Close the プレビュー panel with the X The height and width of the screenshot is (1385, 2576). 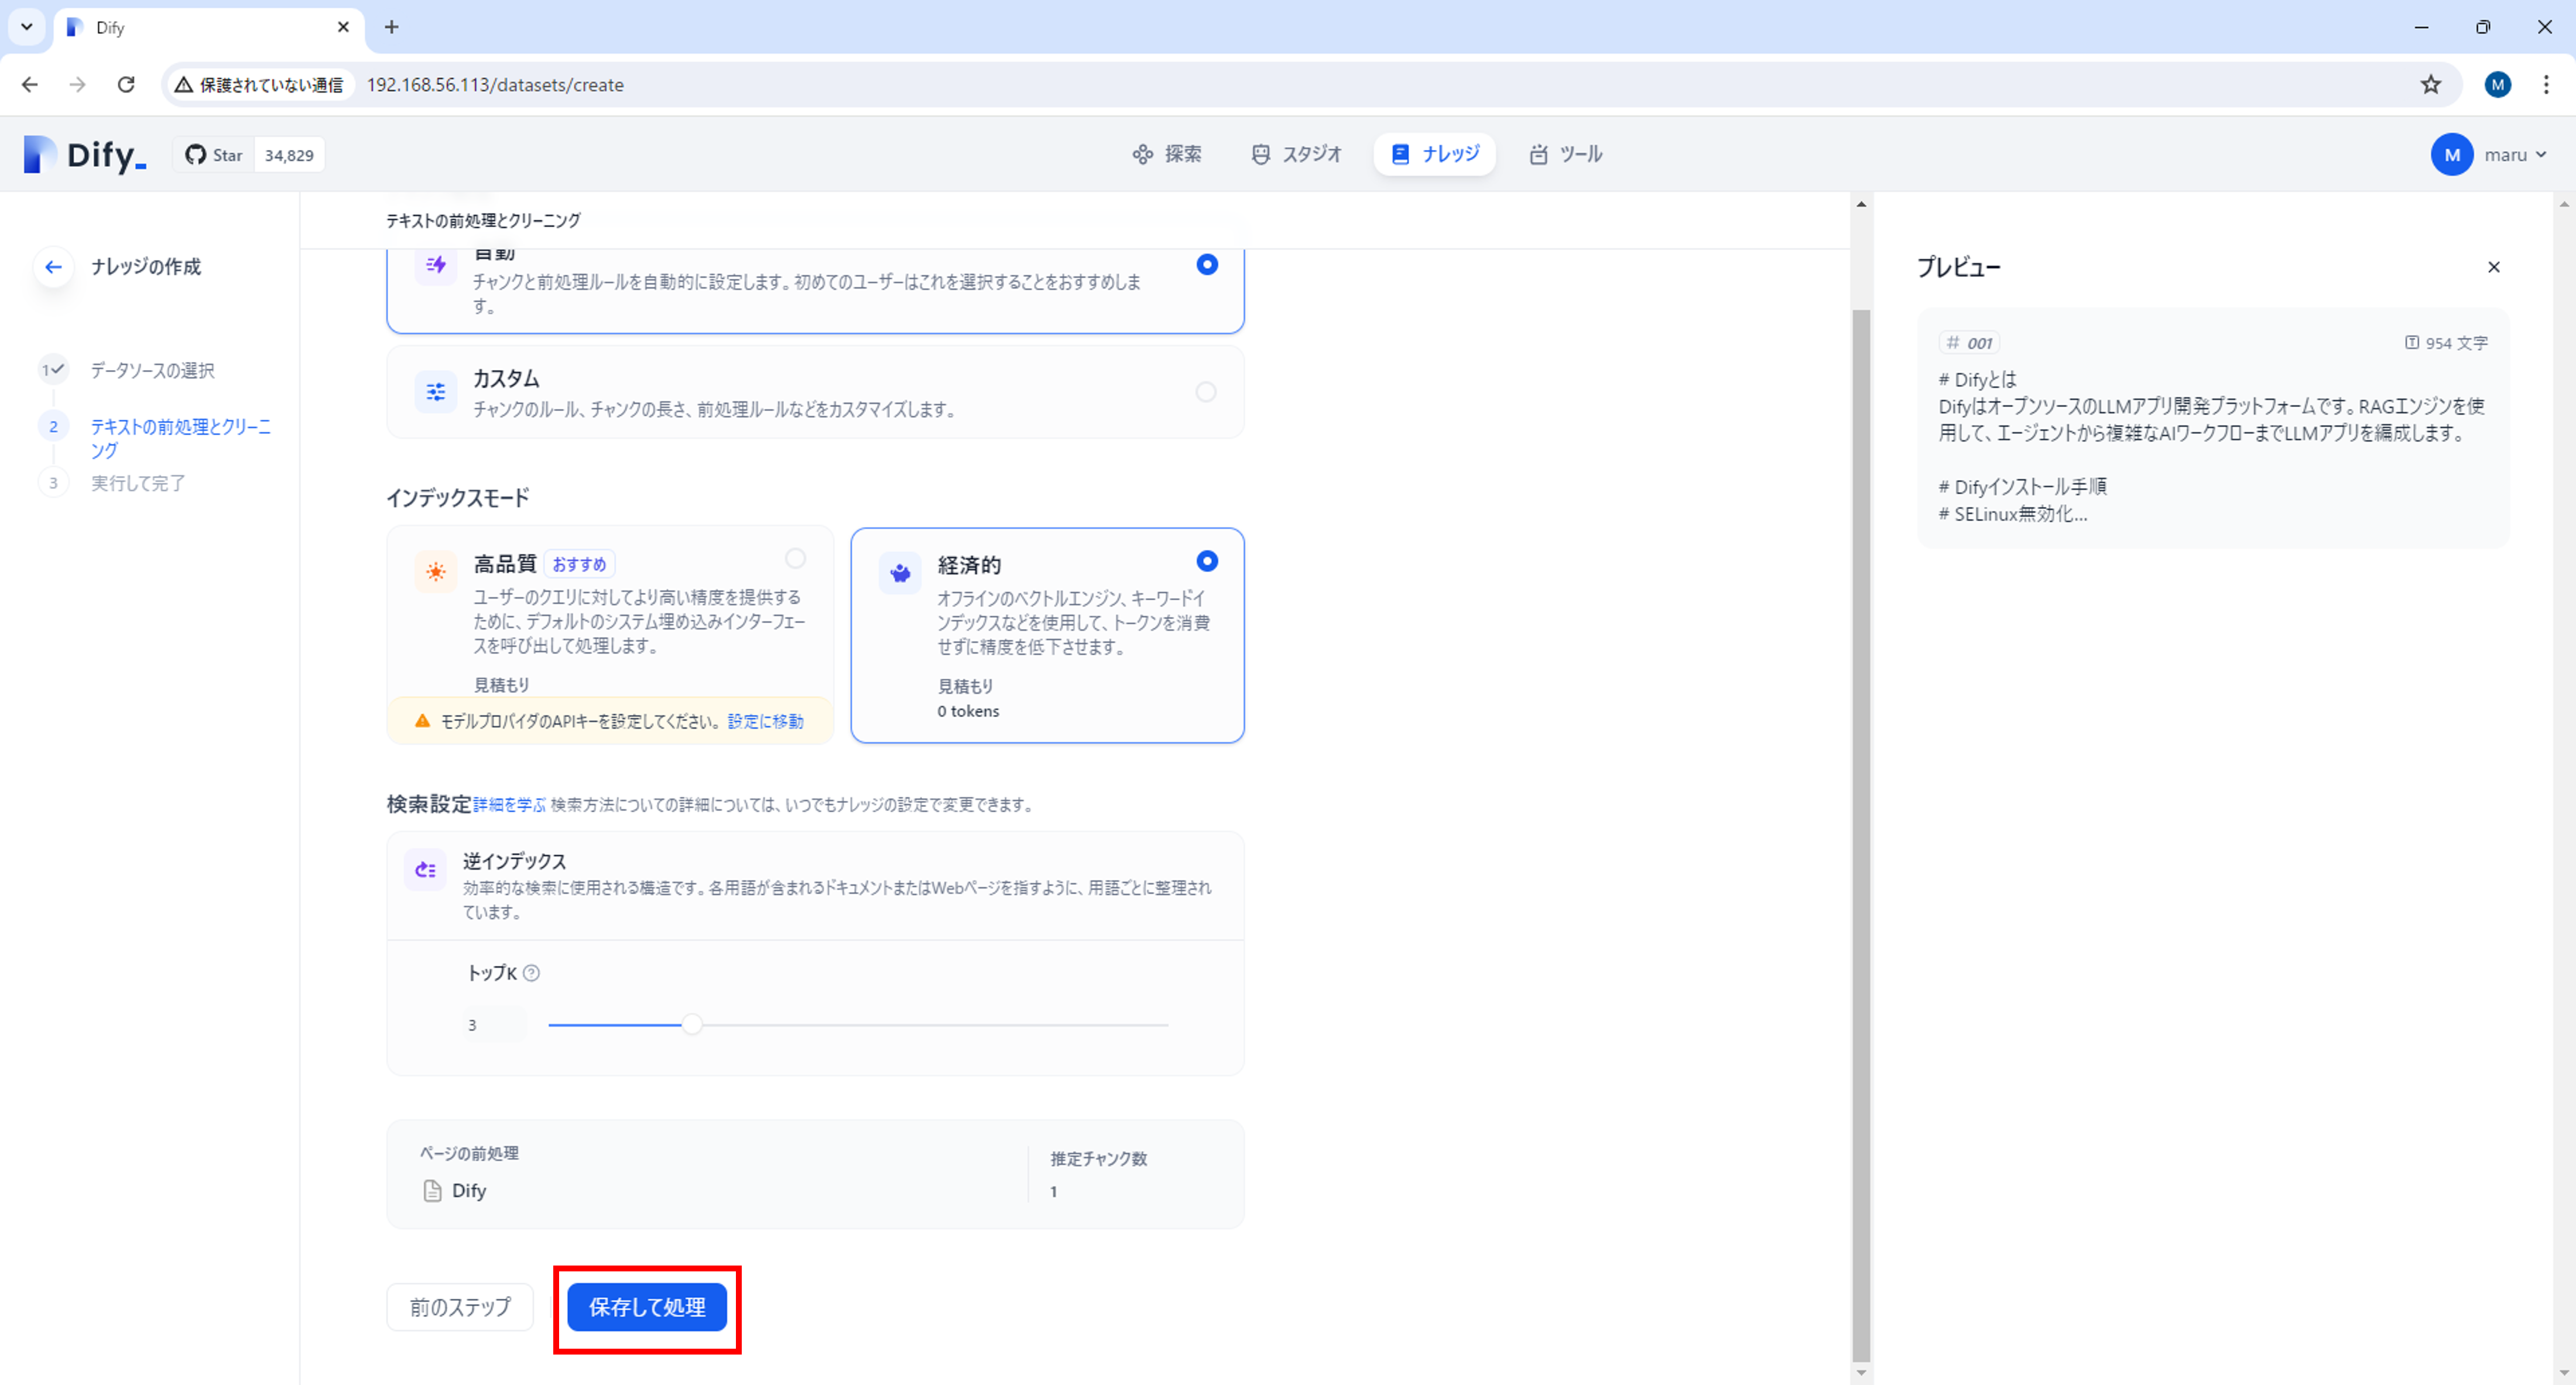[x=2493, y=267]
